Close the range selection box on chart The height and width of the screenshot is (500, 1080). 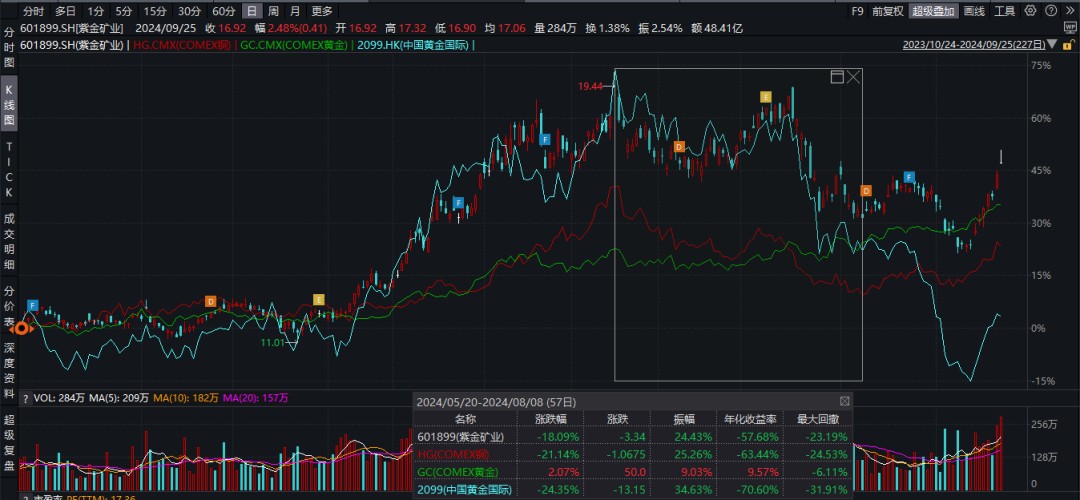click(x=854, y=77)
